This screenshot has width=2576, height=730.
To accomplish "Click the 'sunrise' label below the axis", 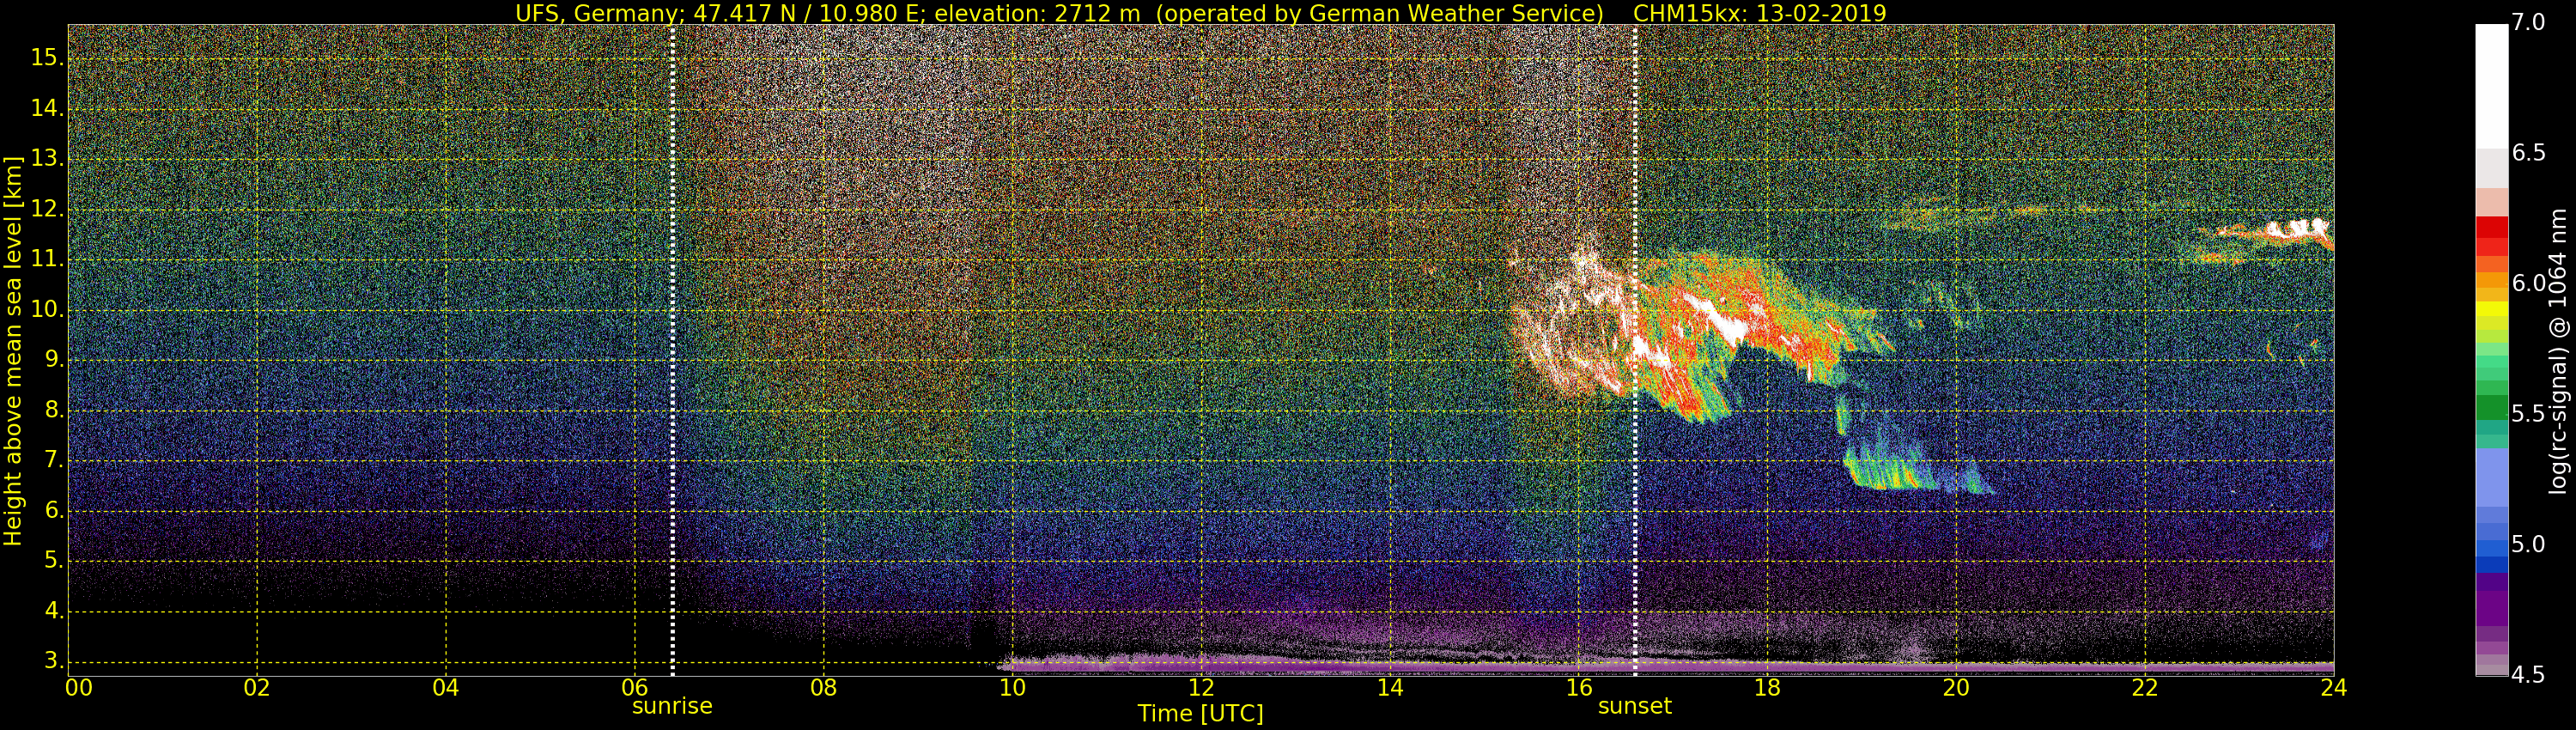I will tap(672, 706).
